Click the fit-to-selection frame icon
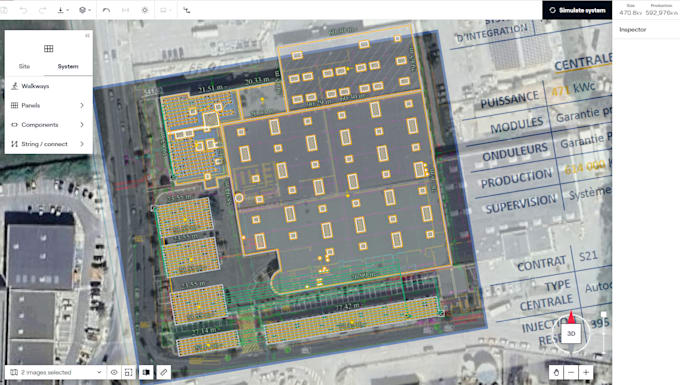This screenshot has width=680, height=385. pyautogui.click(x=128, y=372)
